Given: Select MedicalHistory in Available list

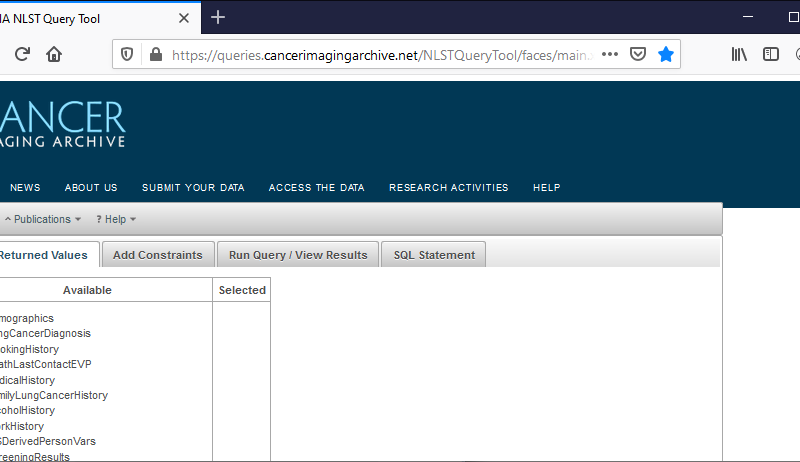Looking at the screenshot, I should click(x=27, y=380).
